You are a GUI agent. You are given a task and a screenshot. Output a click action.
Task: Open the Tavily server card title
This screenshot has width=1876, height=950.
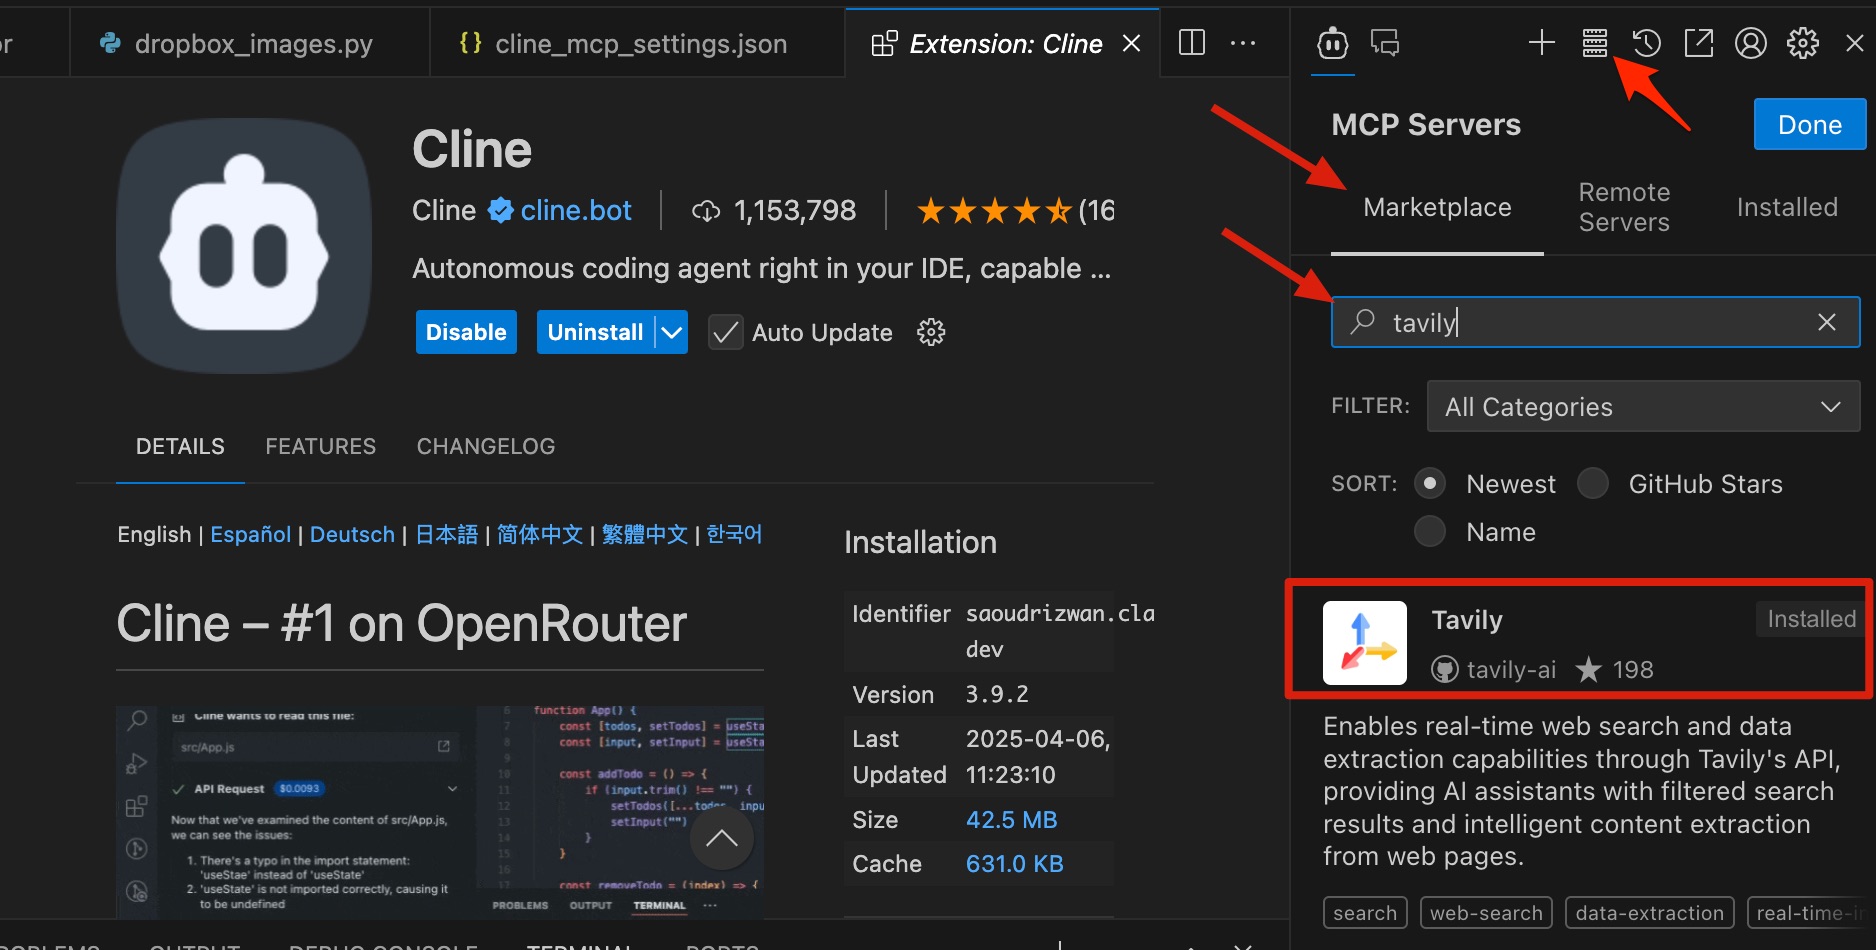(x=1467, y=620)
